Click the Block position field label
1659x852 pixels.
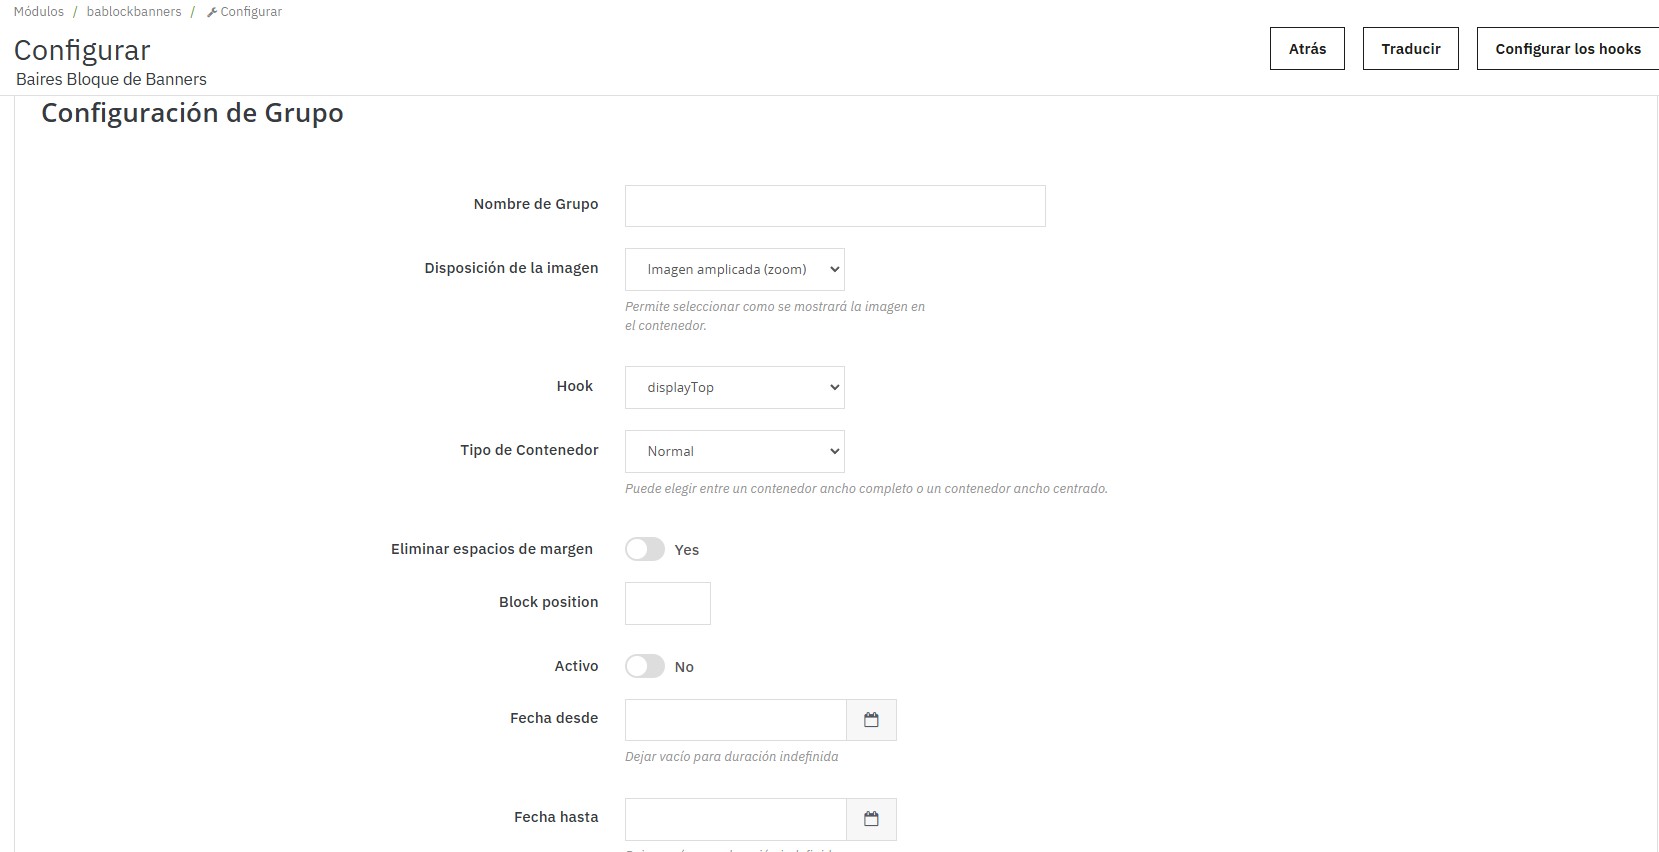tap(548, 602)
